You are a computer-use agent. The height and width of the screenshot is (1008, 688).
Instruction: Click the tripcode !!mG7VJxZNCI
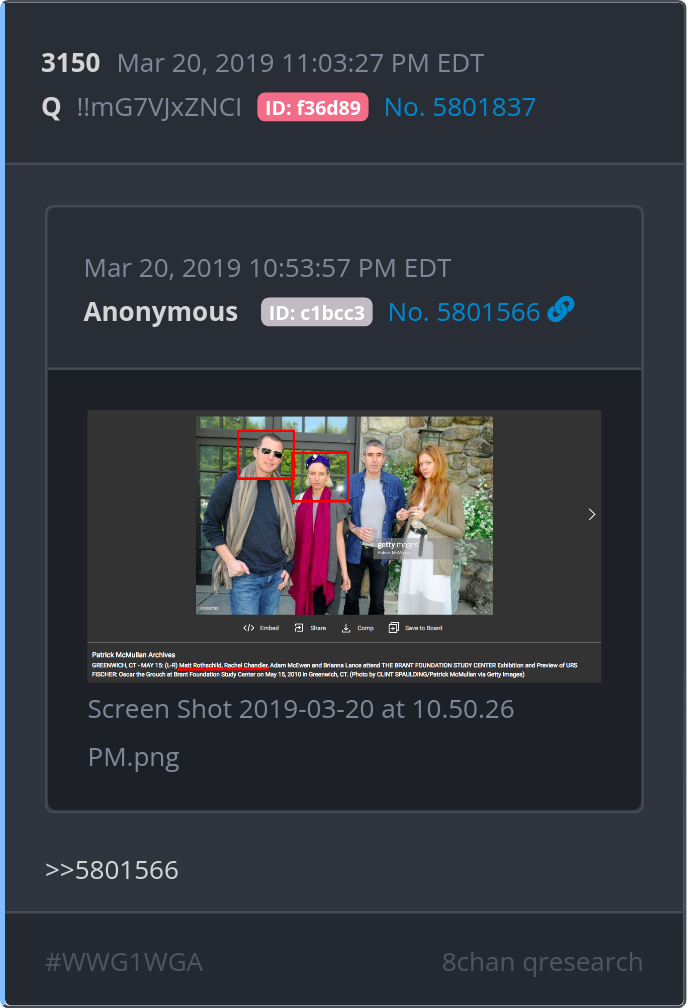(159, 107)
